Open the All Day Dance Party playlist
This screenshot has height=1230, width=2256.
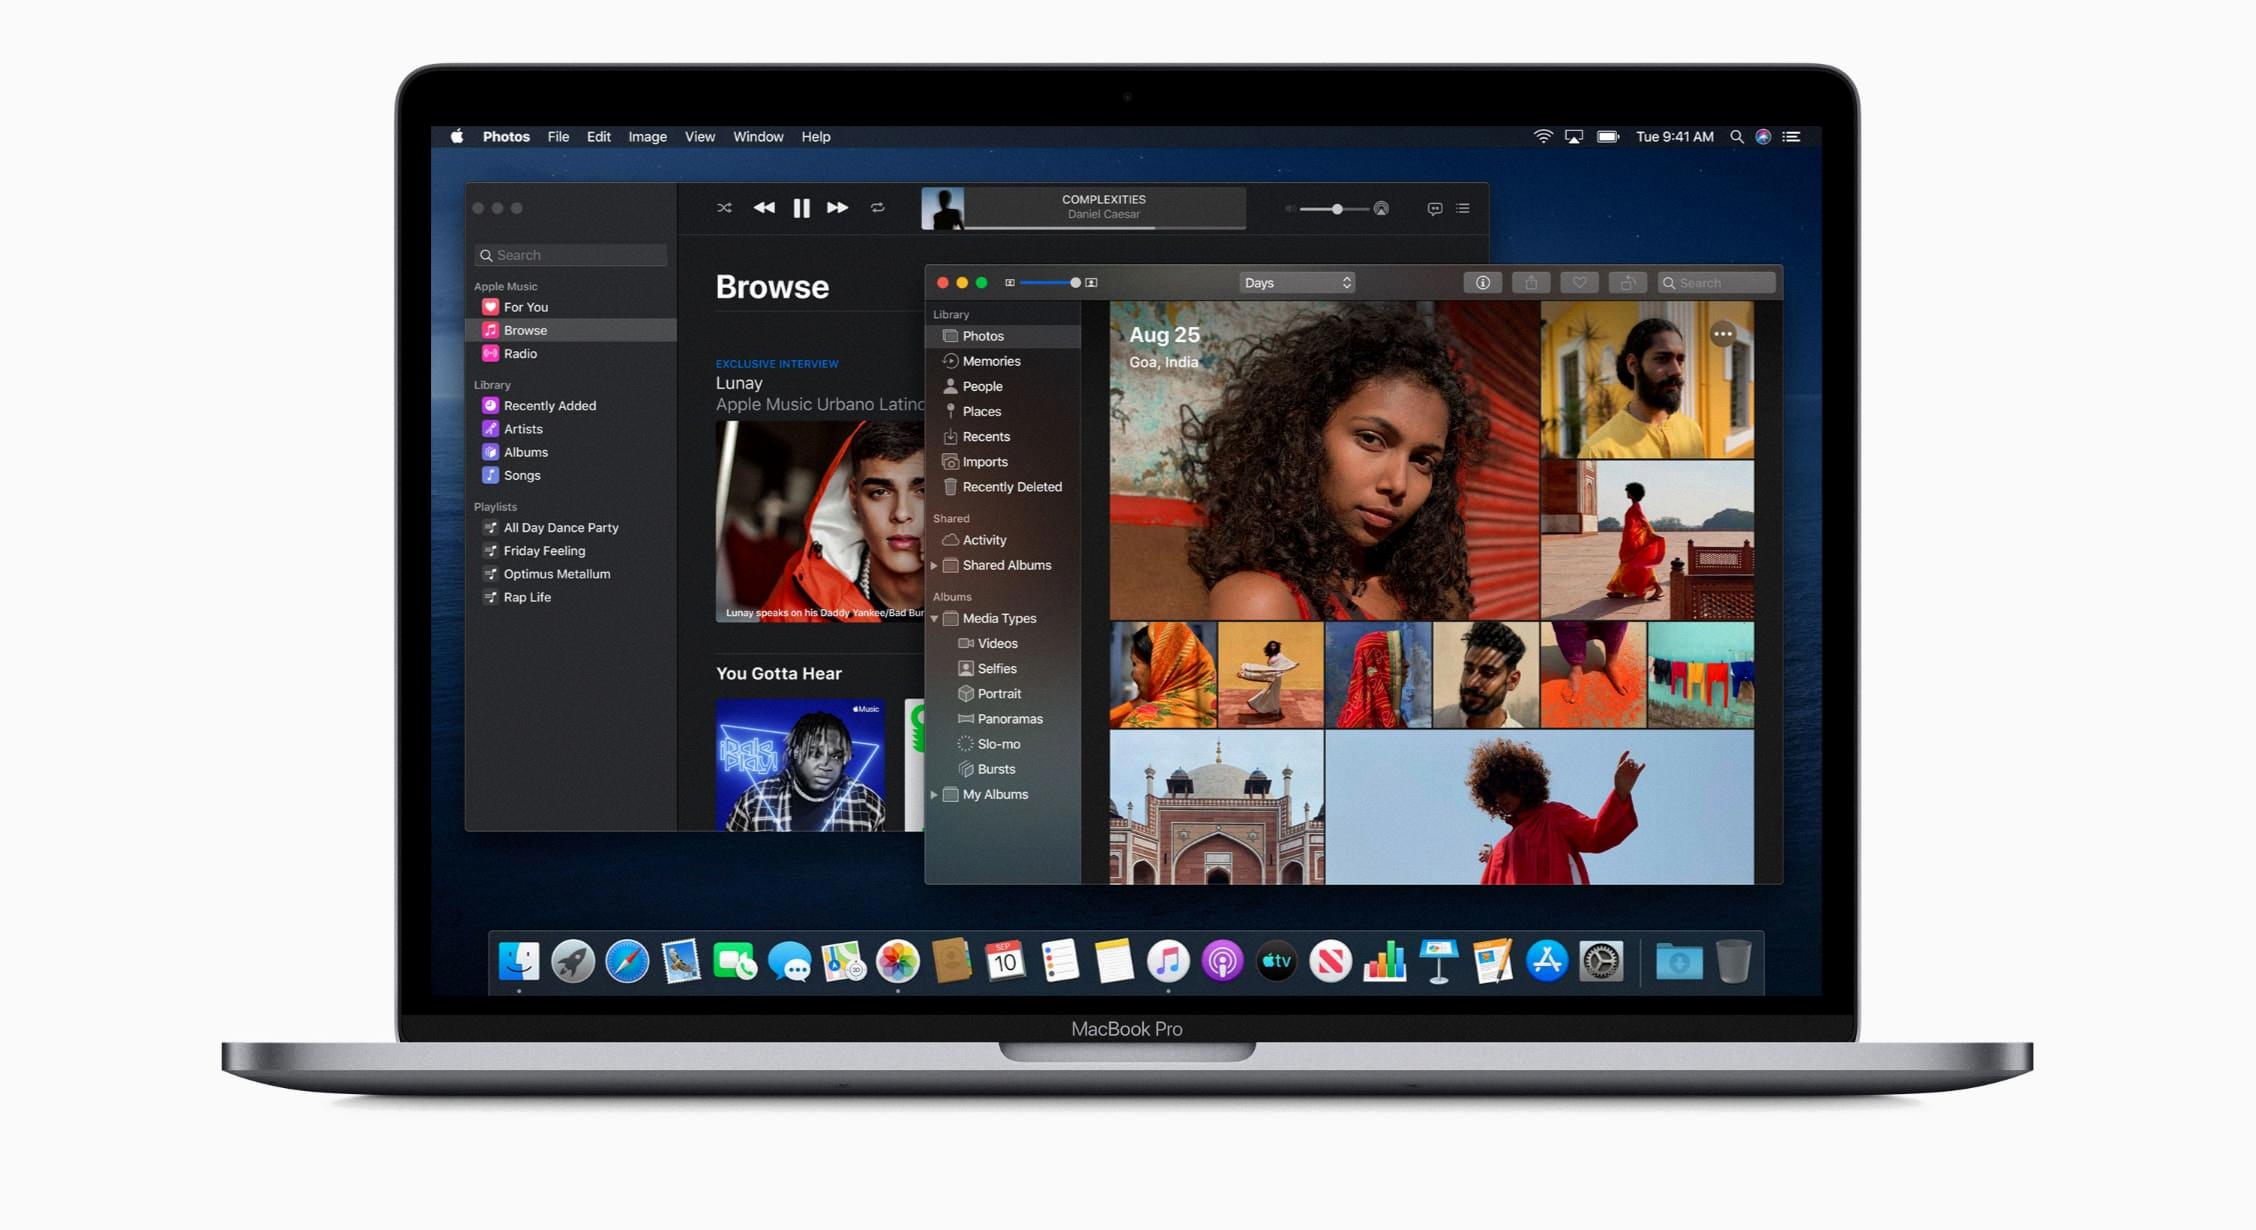point(571,527)
